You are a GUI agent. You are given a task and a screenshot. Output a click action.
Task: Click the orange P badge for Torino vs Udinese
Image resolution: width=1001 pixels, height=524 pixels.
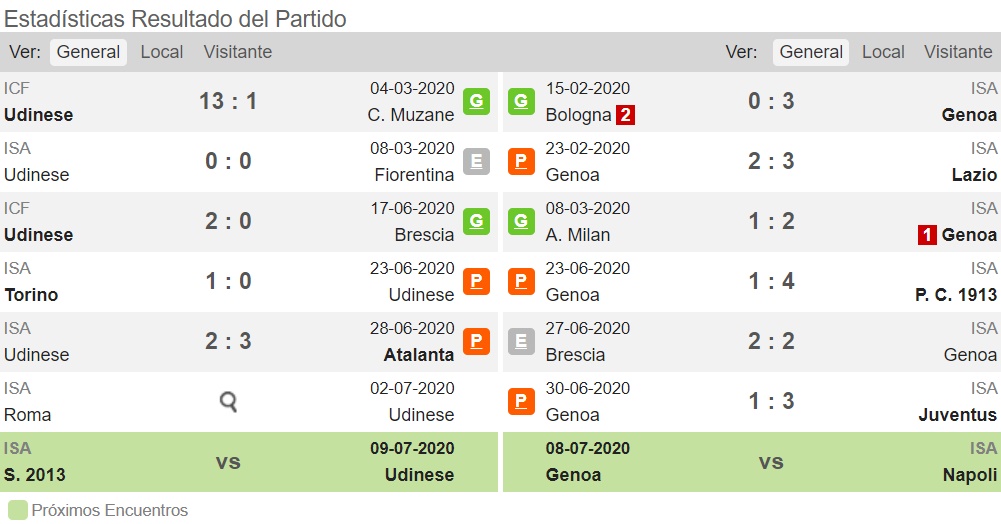pyautogui.click(x=476, y=281)
